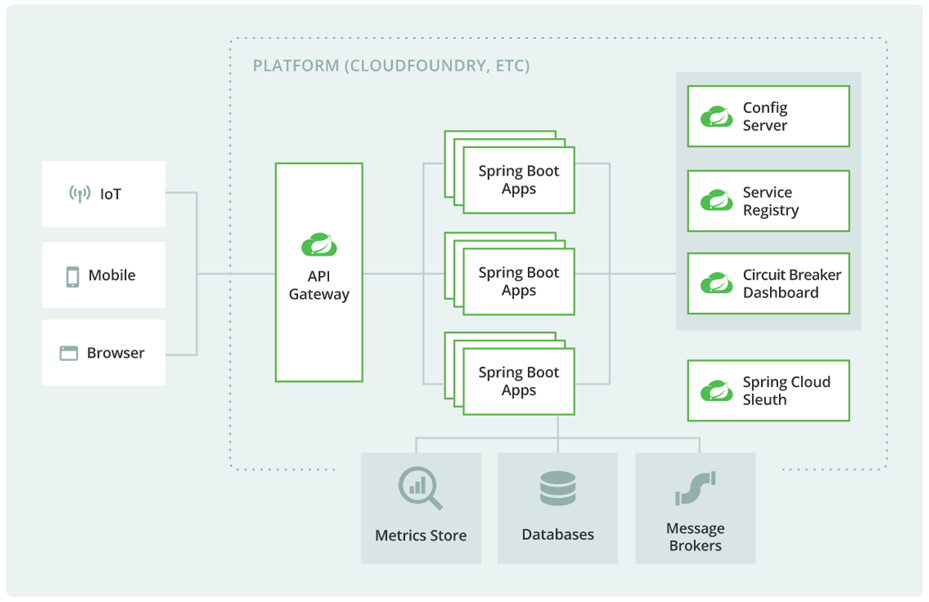
Task: Click the "PLATFORM (CLOUDFOUNDRY, ETC)" heading
Action: tap(391, 65)
